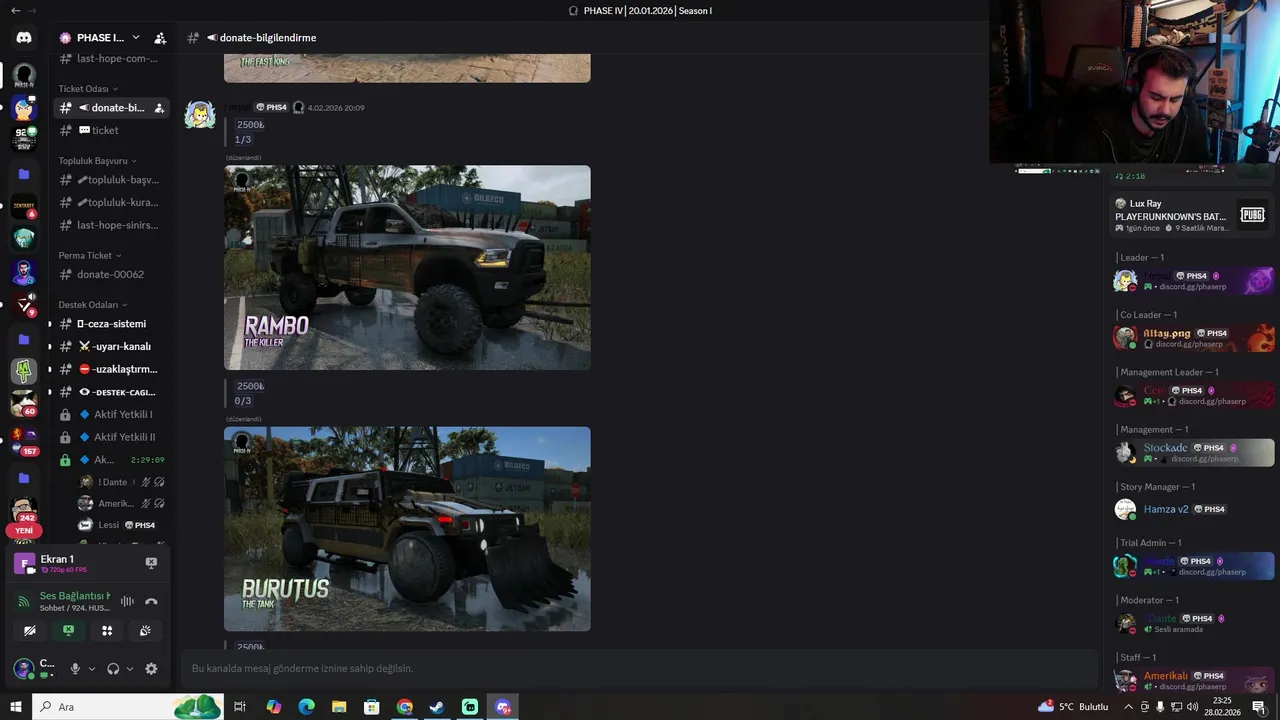Open Discord direct messages home icon
1280x720 pixels.
coord(24,38)
